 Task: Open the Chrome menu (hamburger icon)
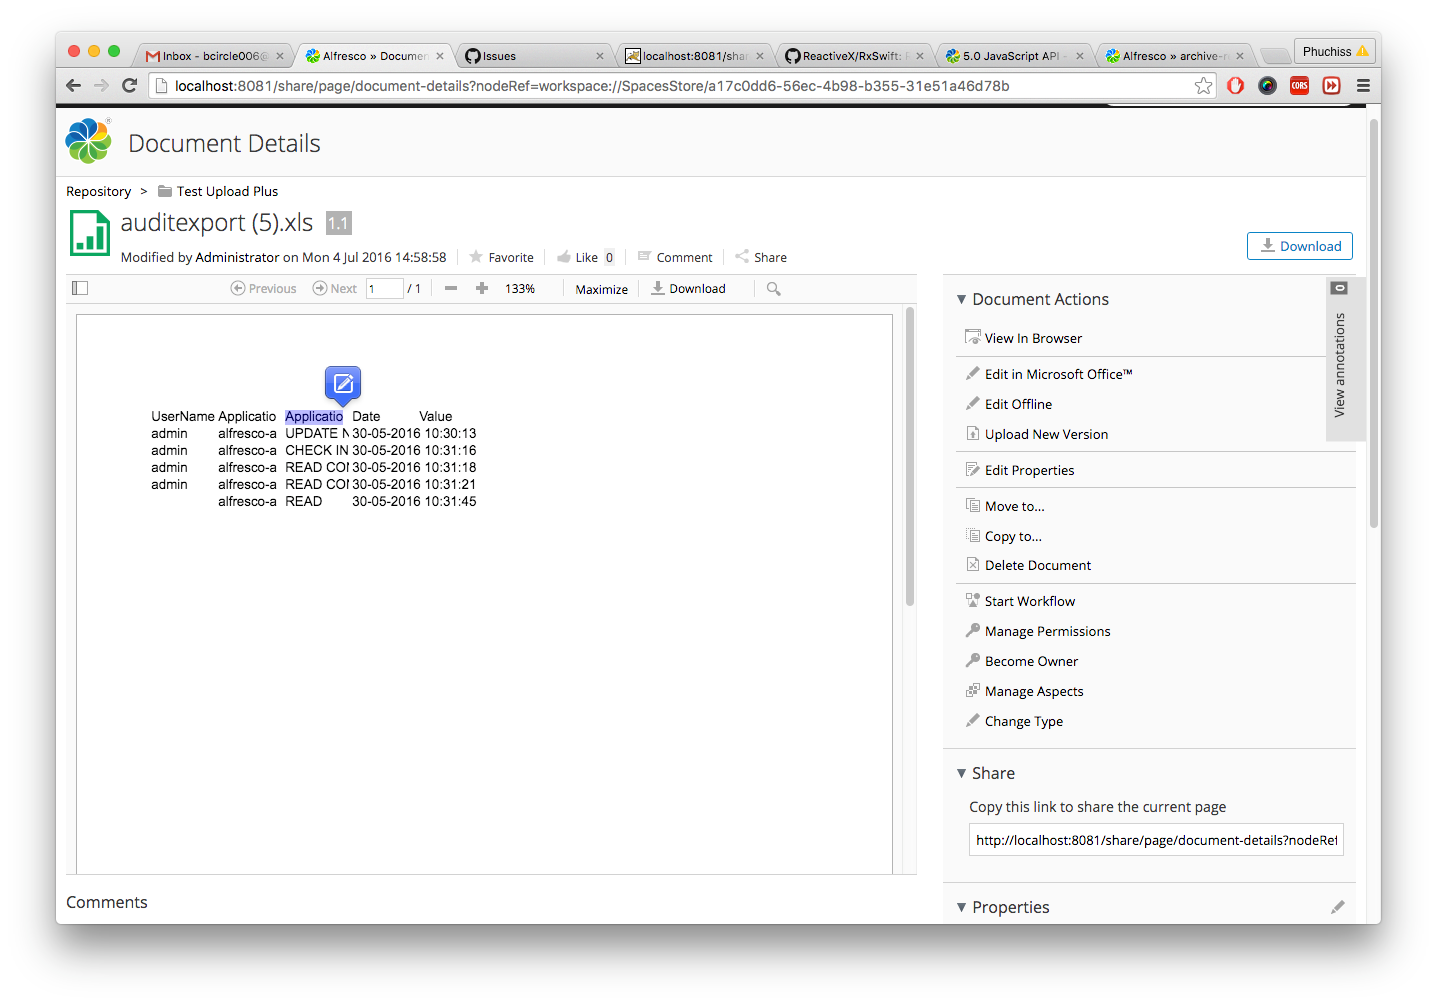pyautogui.click(x=1363, y=86)
